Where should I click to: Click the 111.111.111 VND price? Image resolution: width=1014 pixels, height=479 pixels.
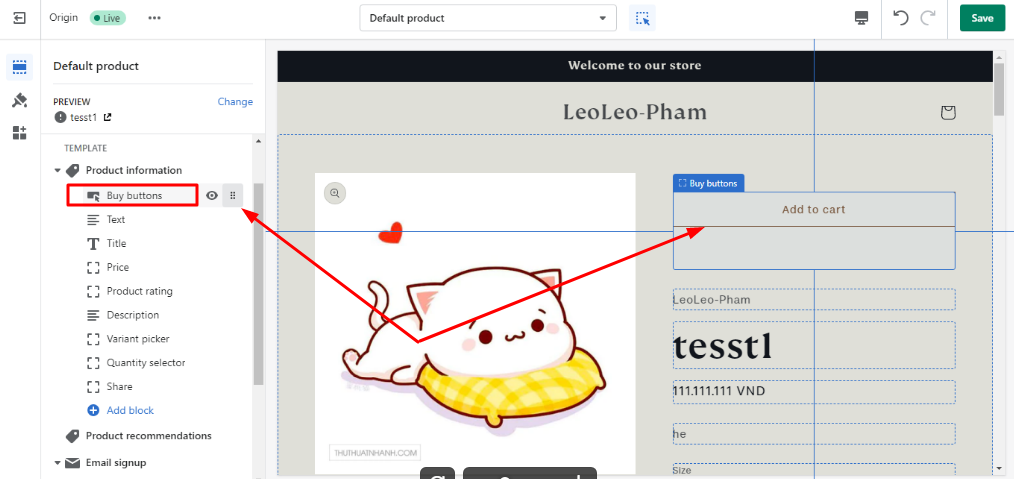720,391
